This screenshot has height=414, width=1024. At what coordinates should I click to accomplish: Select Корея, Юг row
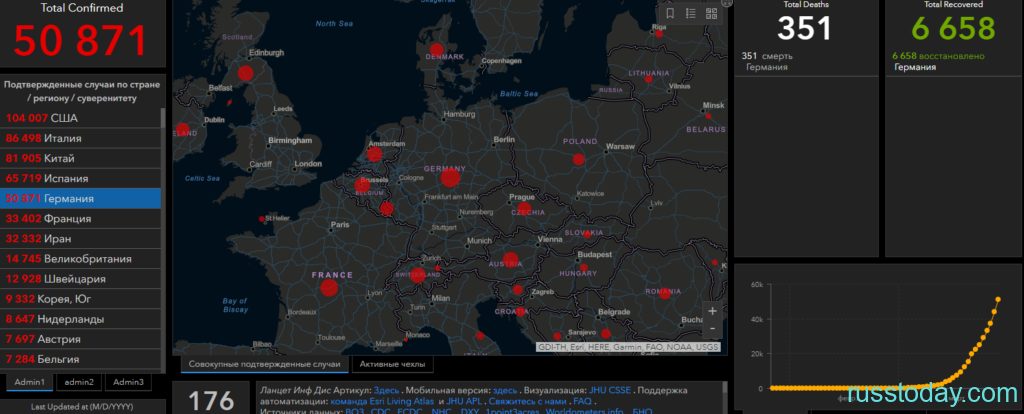80,299
